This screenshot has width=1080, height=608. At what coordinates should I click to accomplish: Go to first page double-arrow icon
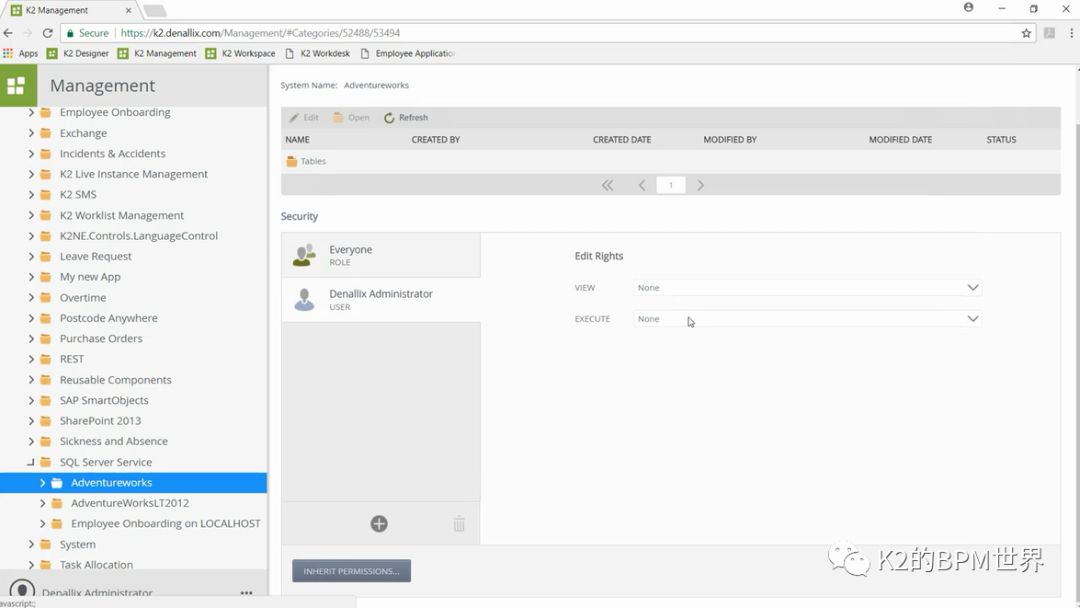[607, 185]
